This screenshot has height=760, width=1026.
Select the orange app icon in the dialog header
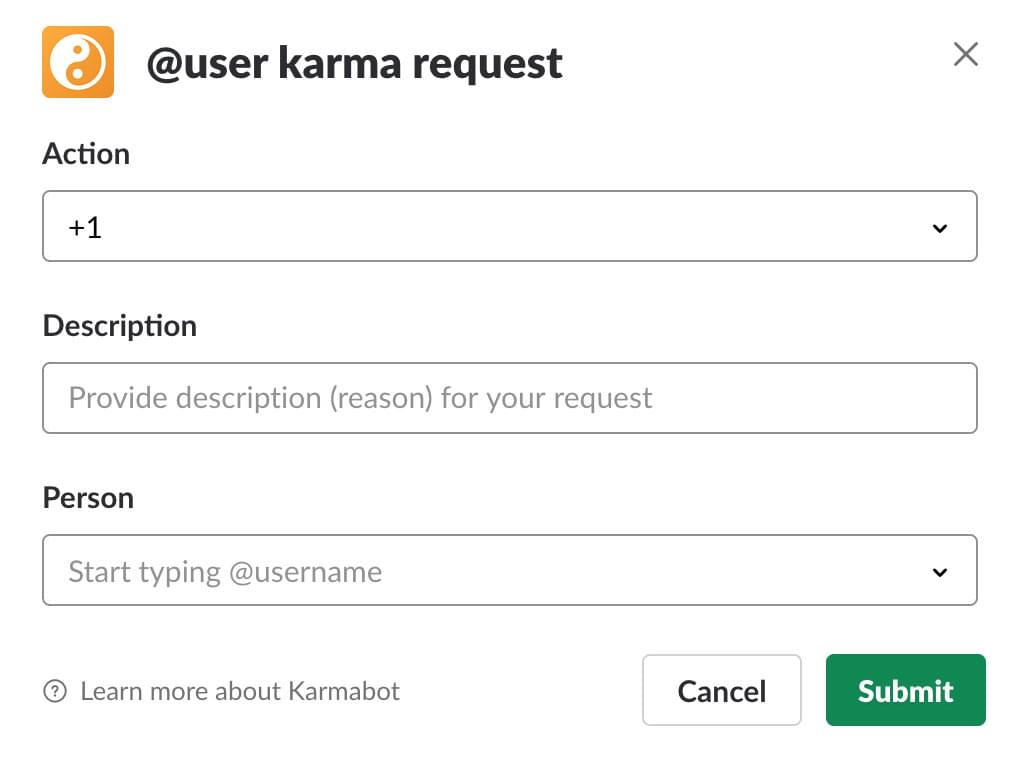pos(79,62)
